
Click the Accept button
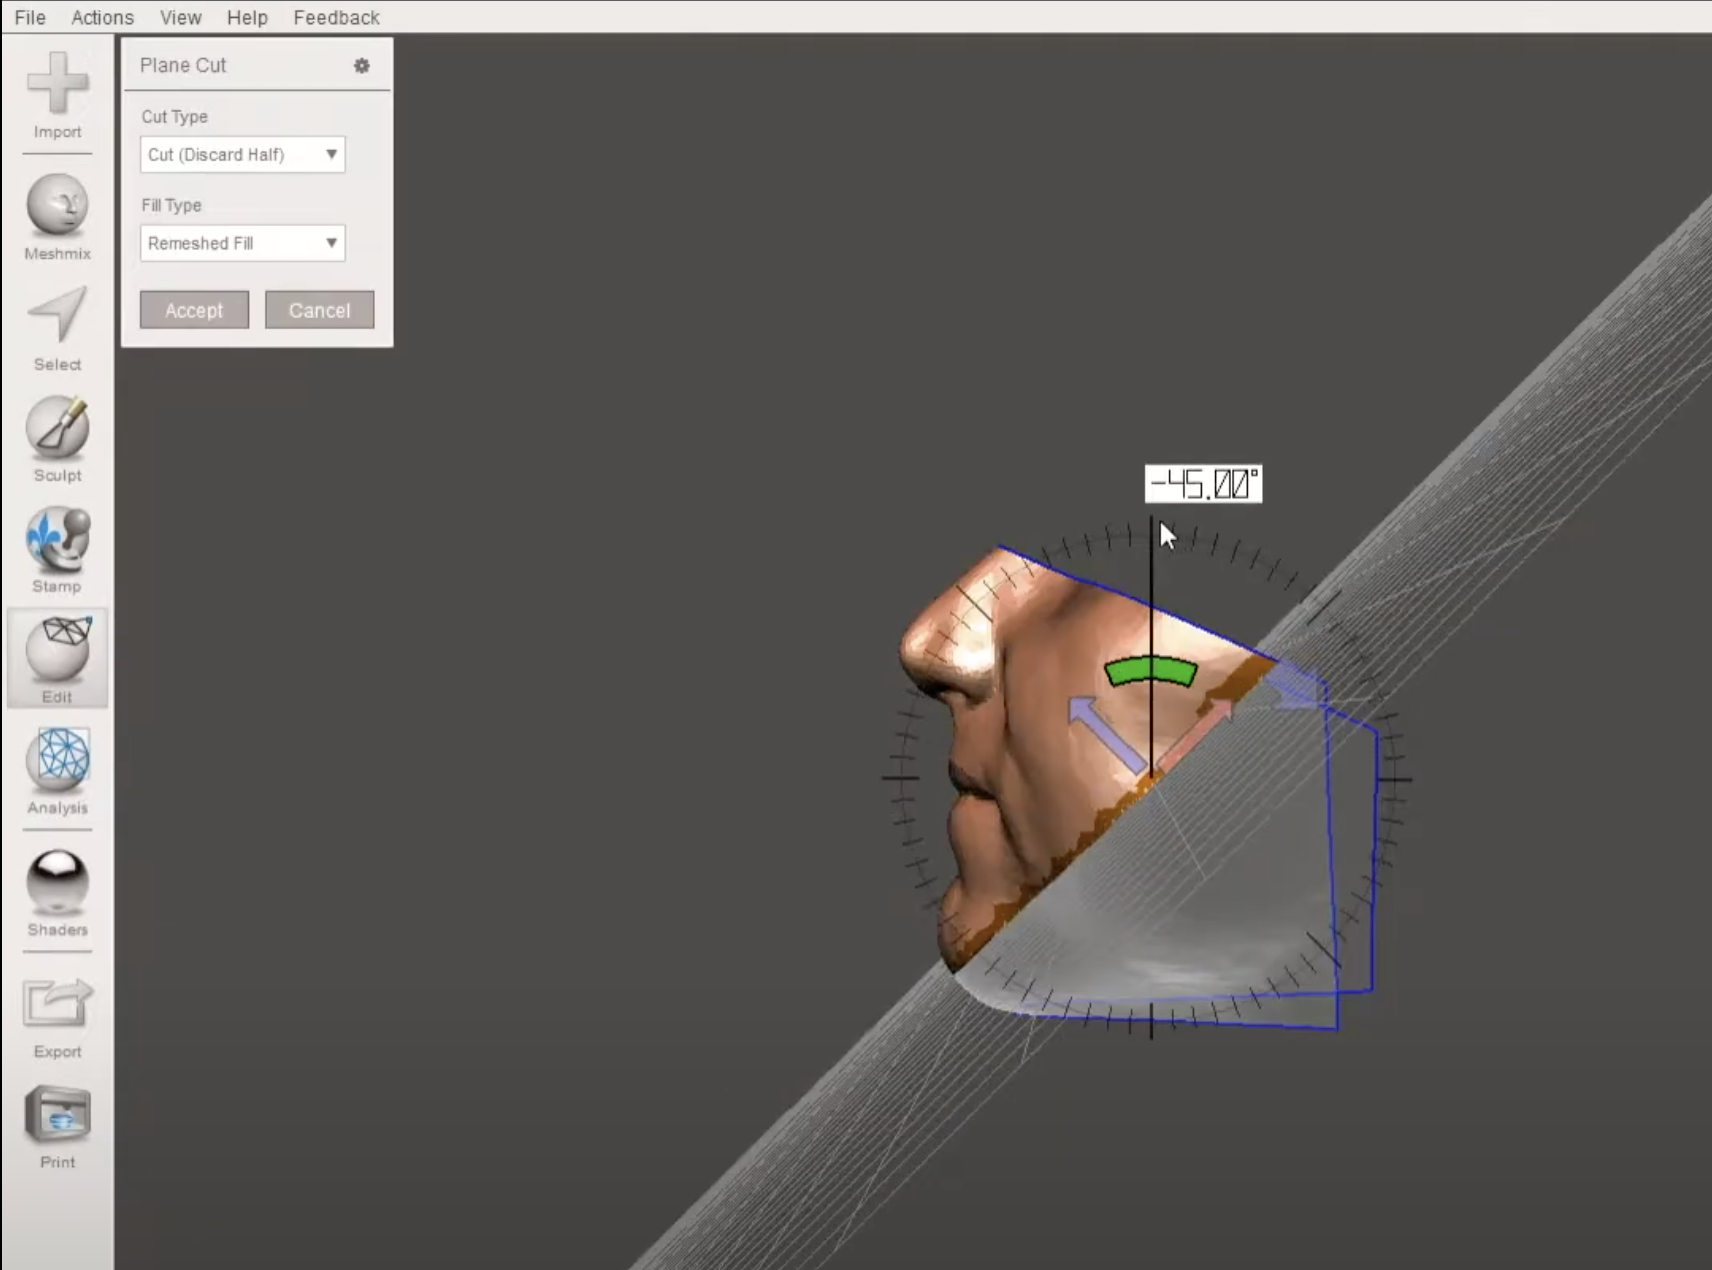[x=193, y=310]
